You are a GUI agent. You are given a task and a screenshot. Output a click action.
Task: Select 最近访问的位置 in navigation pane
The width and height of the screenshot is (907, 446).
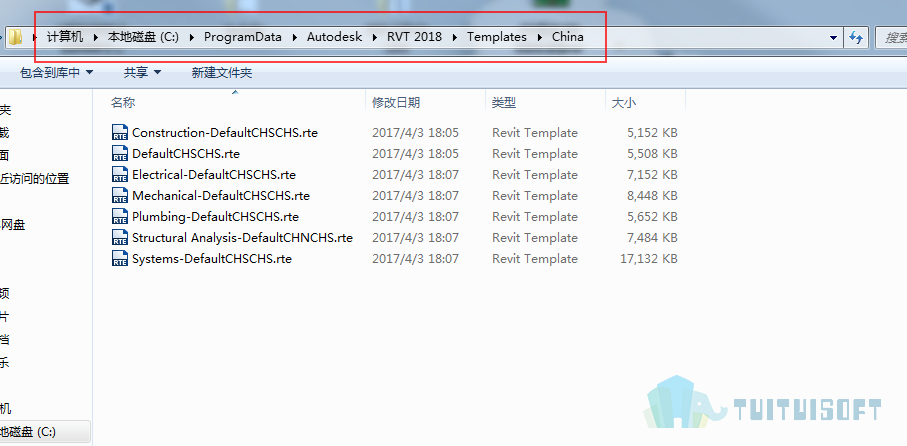(35, 179)
